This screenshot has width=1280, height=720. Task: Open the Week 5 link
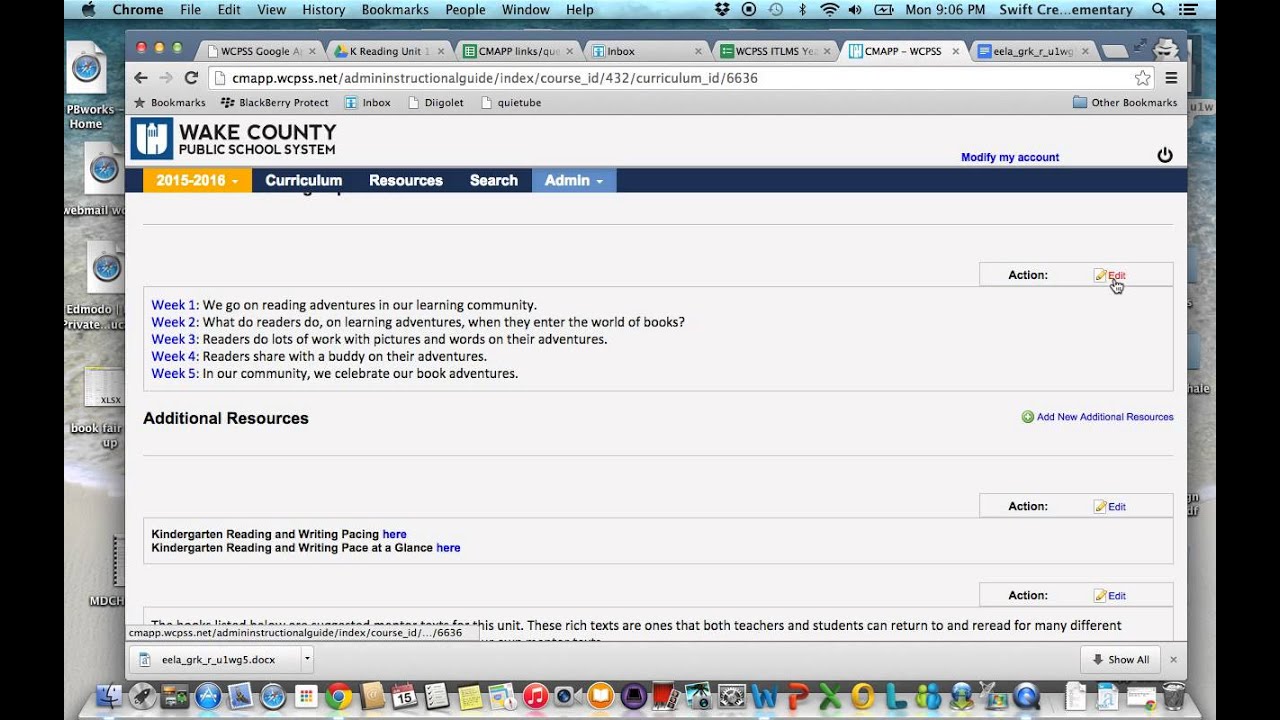[174, 373]
